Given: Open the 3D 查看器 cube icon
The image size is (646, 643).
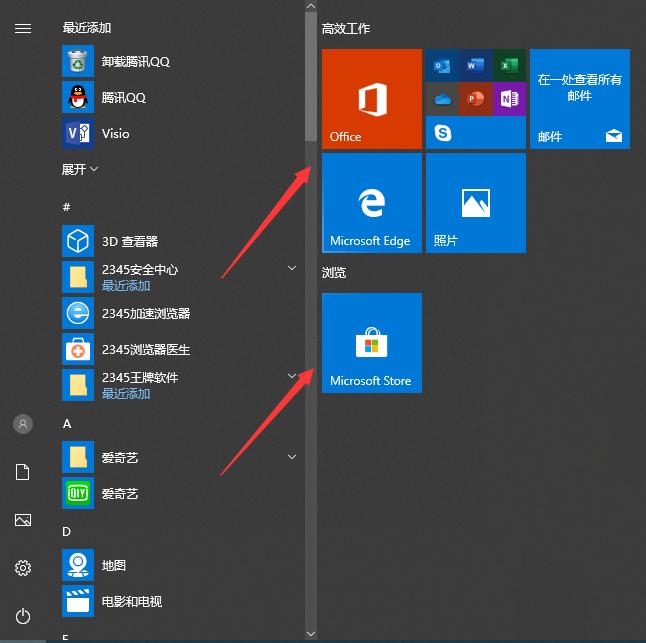Looking at the screenshot, I should 78,241.
